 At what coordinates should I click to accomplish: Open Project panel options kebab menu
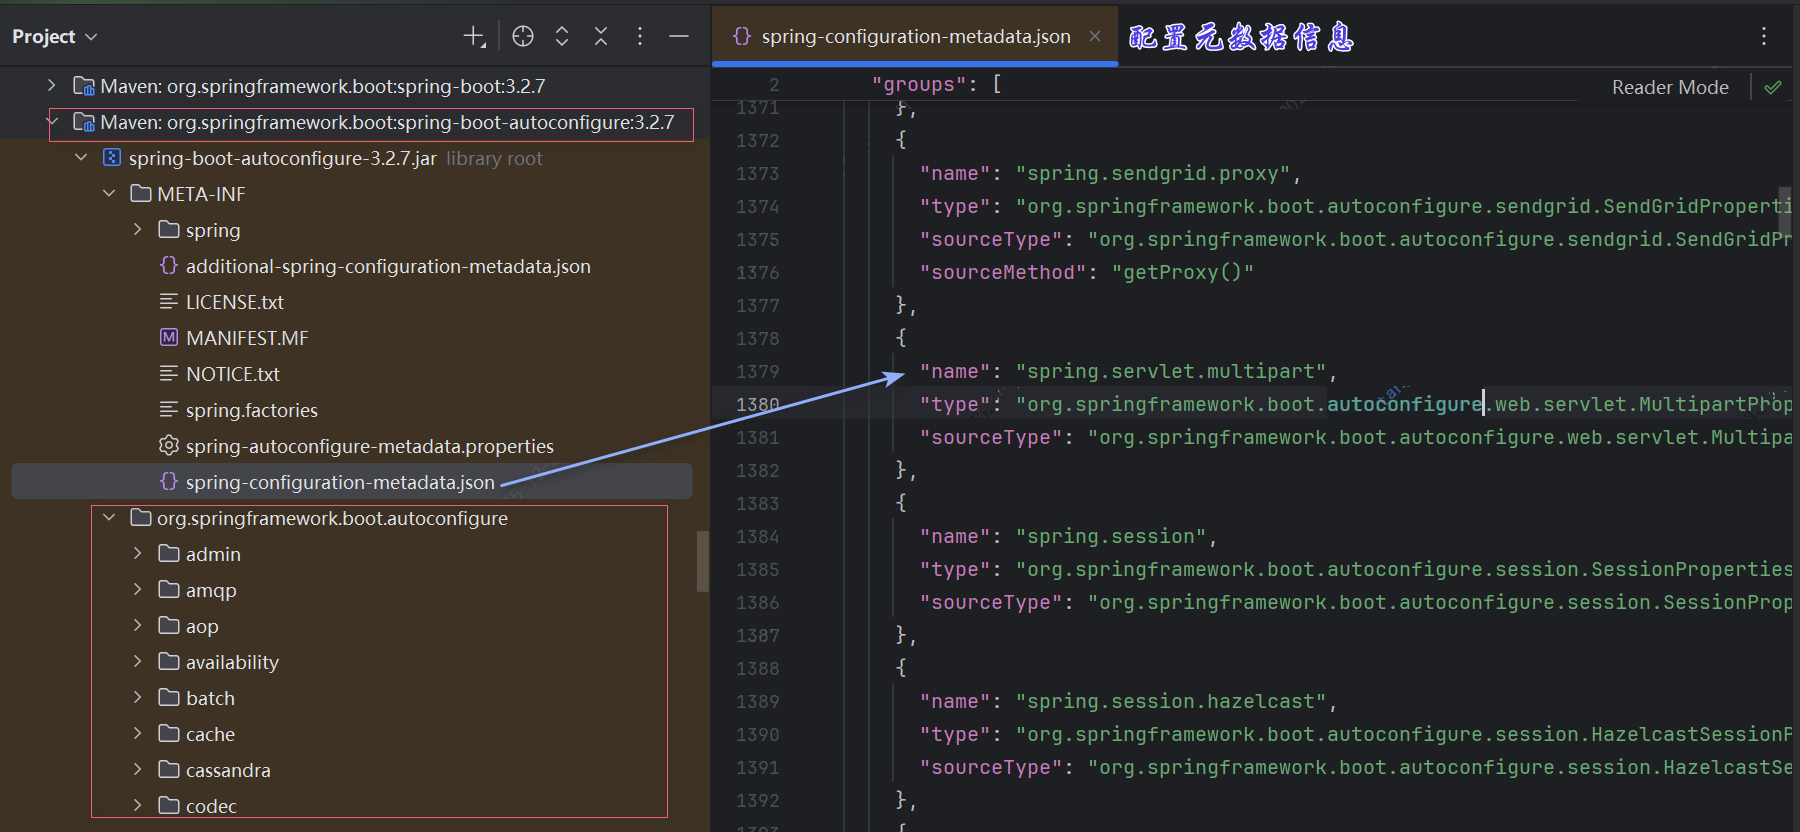[x=640, y=36]
